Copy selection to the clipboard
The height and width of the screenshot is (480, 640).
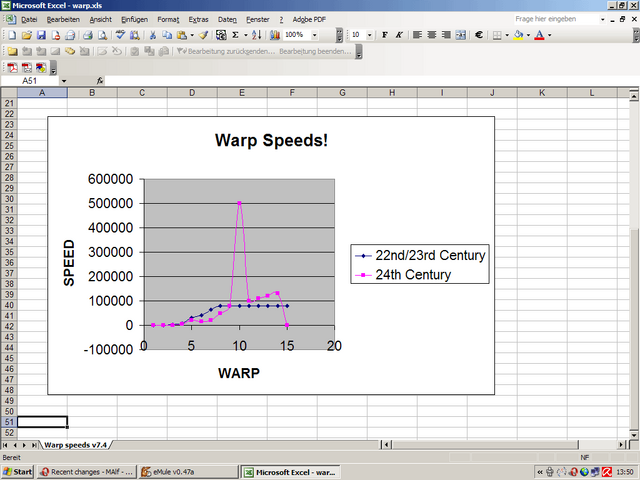[167, 35]
